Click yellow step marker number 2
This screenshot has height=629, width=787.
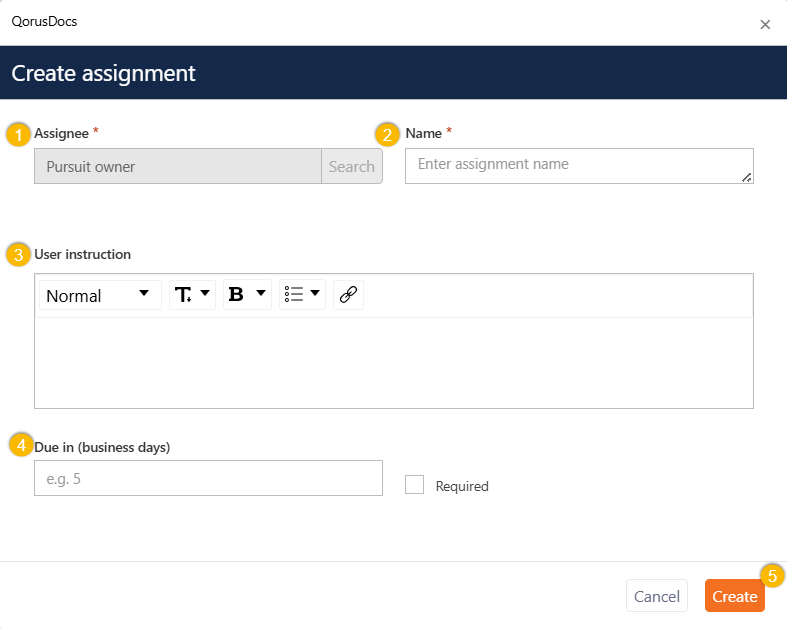click(387, 134)
